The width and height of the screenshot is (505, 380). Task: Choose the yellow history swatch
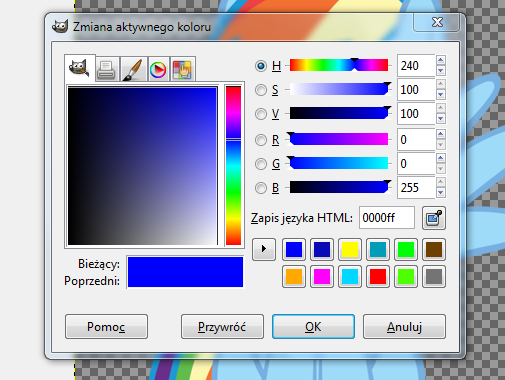(x=350, y=249)
